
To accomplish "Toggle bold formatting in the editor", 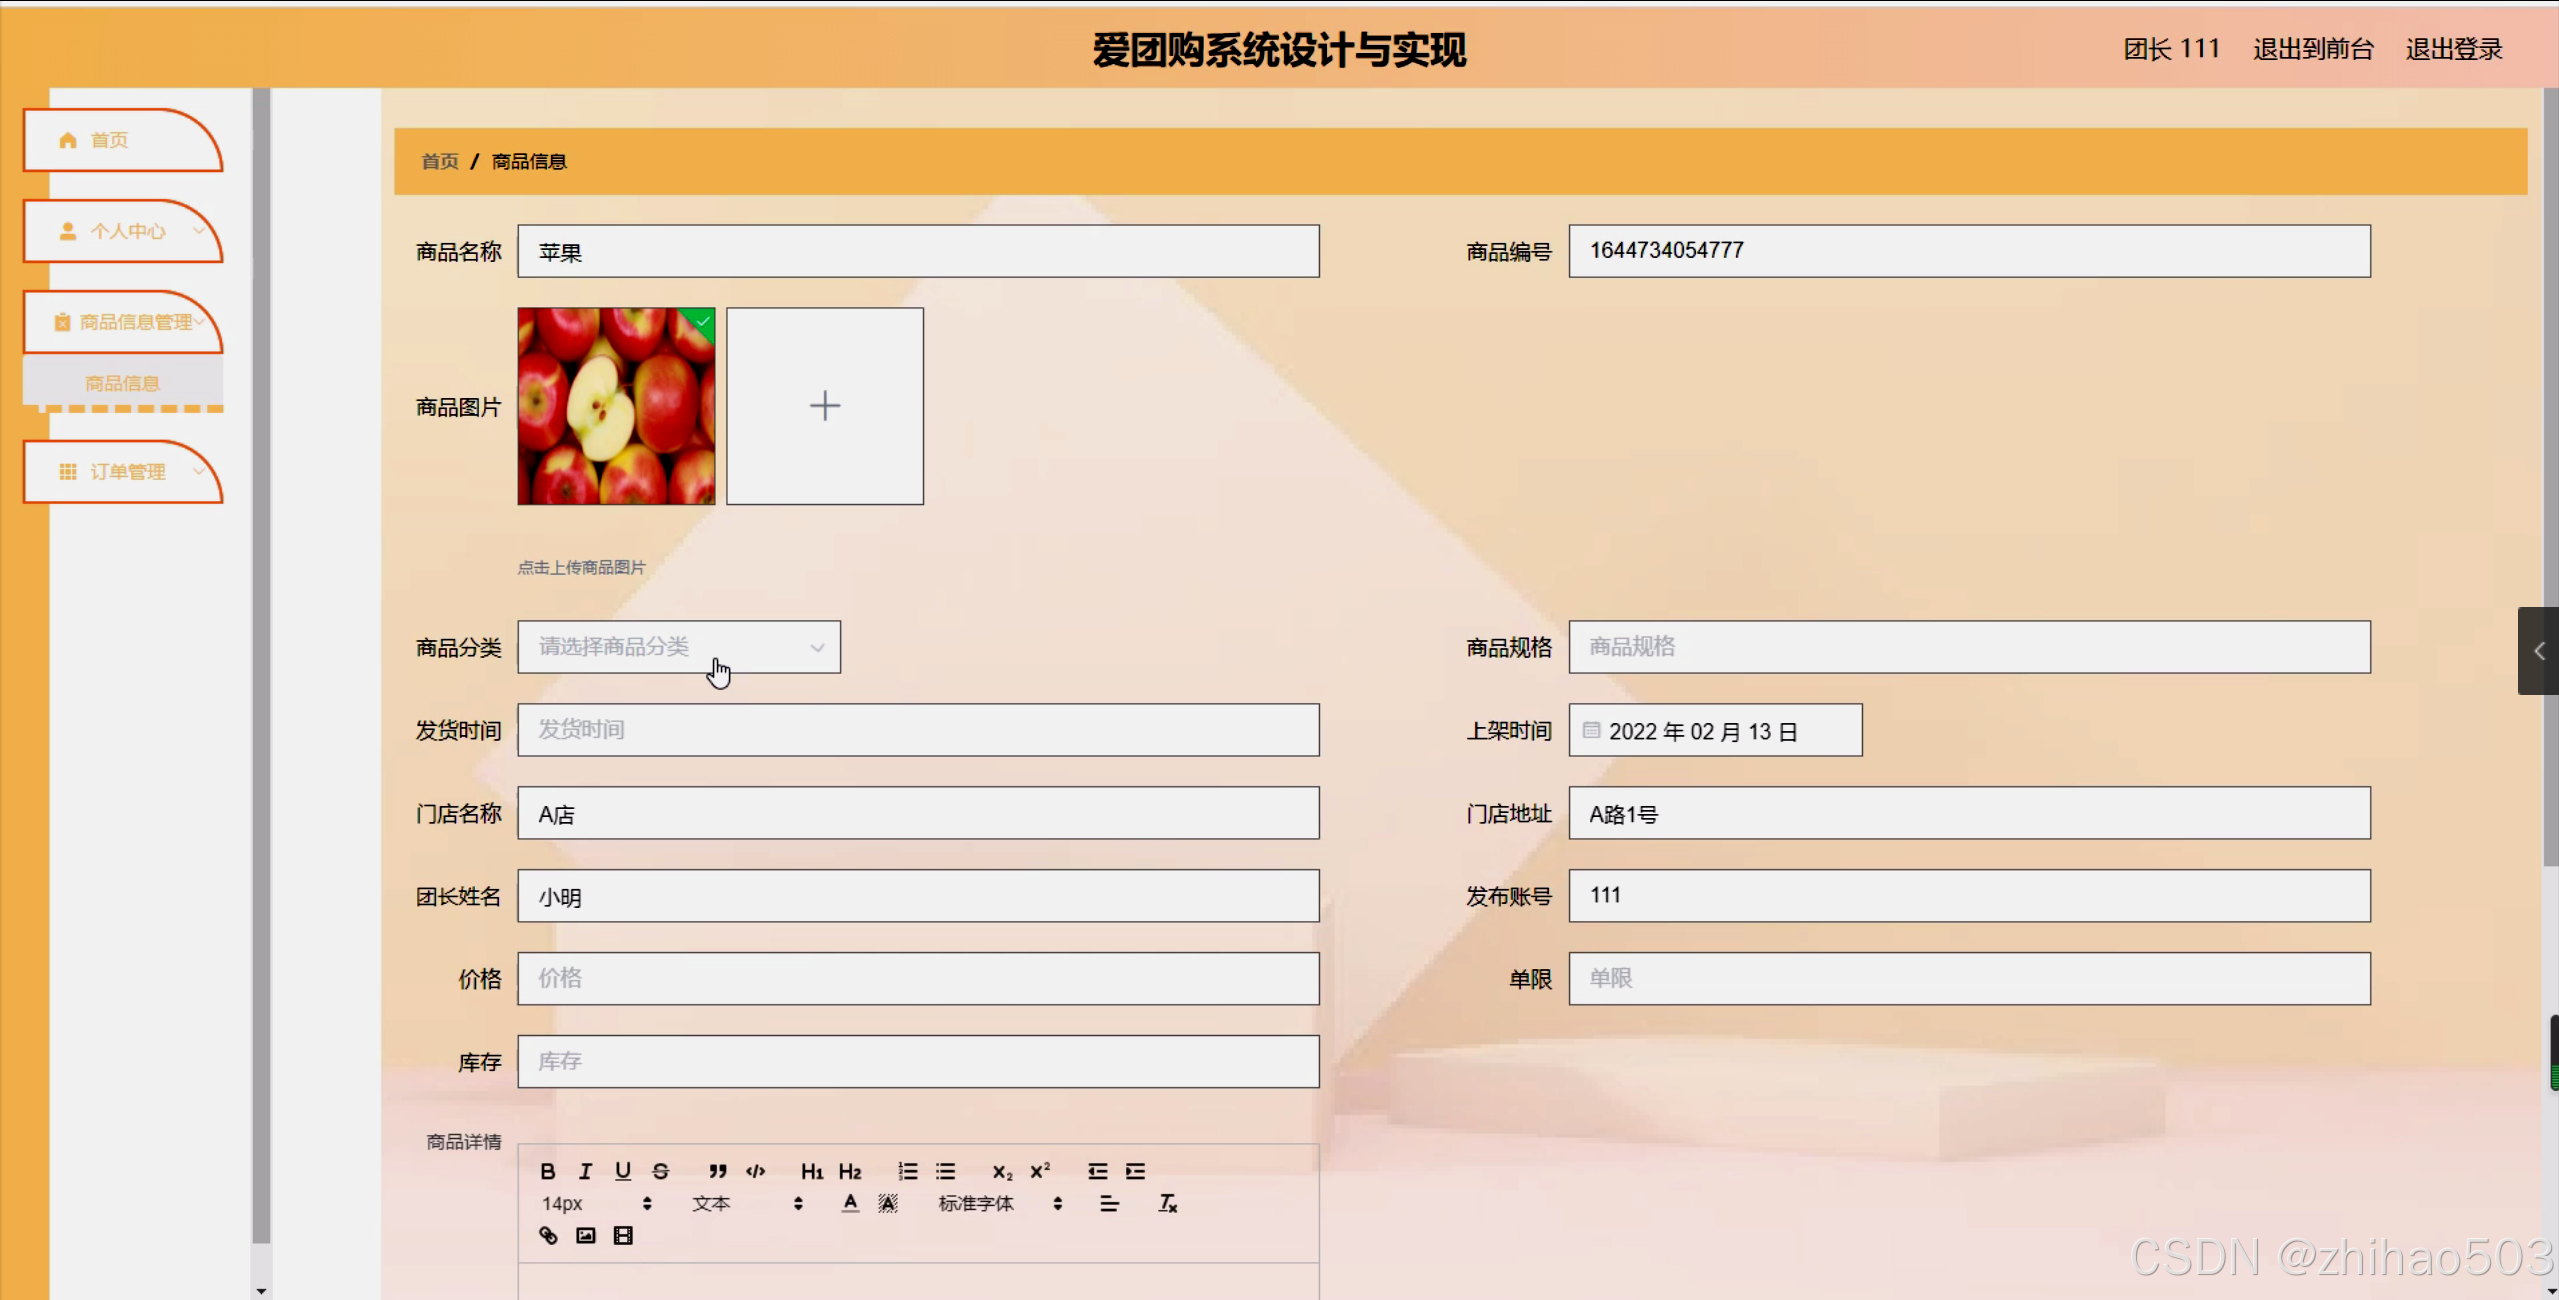I will point(547,1171).
